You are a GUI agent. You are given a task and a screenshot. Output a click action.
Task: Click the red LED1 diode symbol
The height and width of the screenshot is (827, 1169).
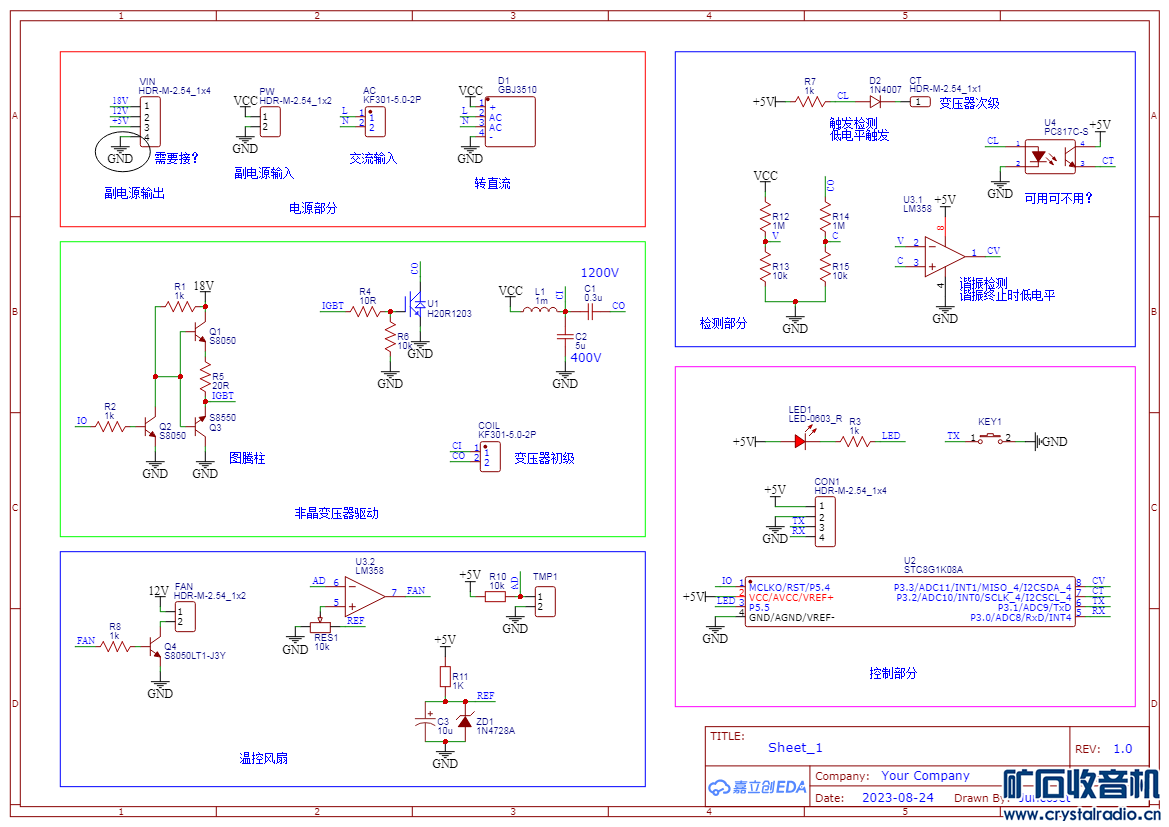800,441
